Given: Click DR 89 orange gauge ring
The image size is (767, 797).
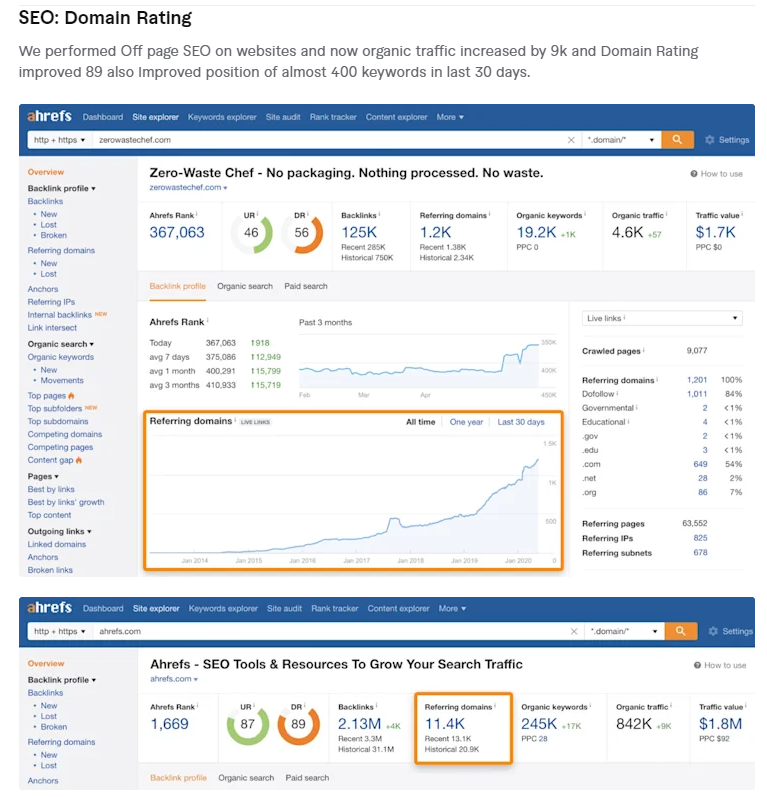Looking at the screenshot, I should coord(298,724).
